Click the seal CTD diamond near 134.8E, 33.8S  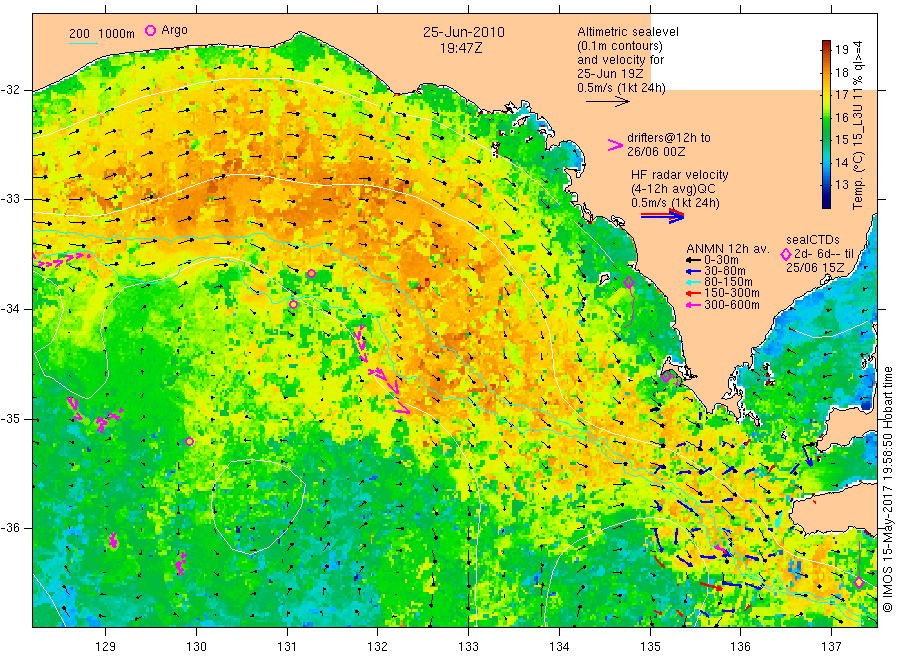tap(629, 282)
